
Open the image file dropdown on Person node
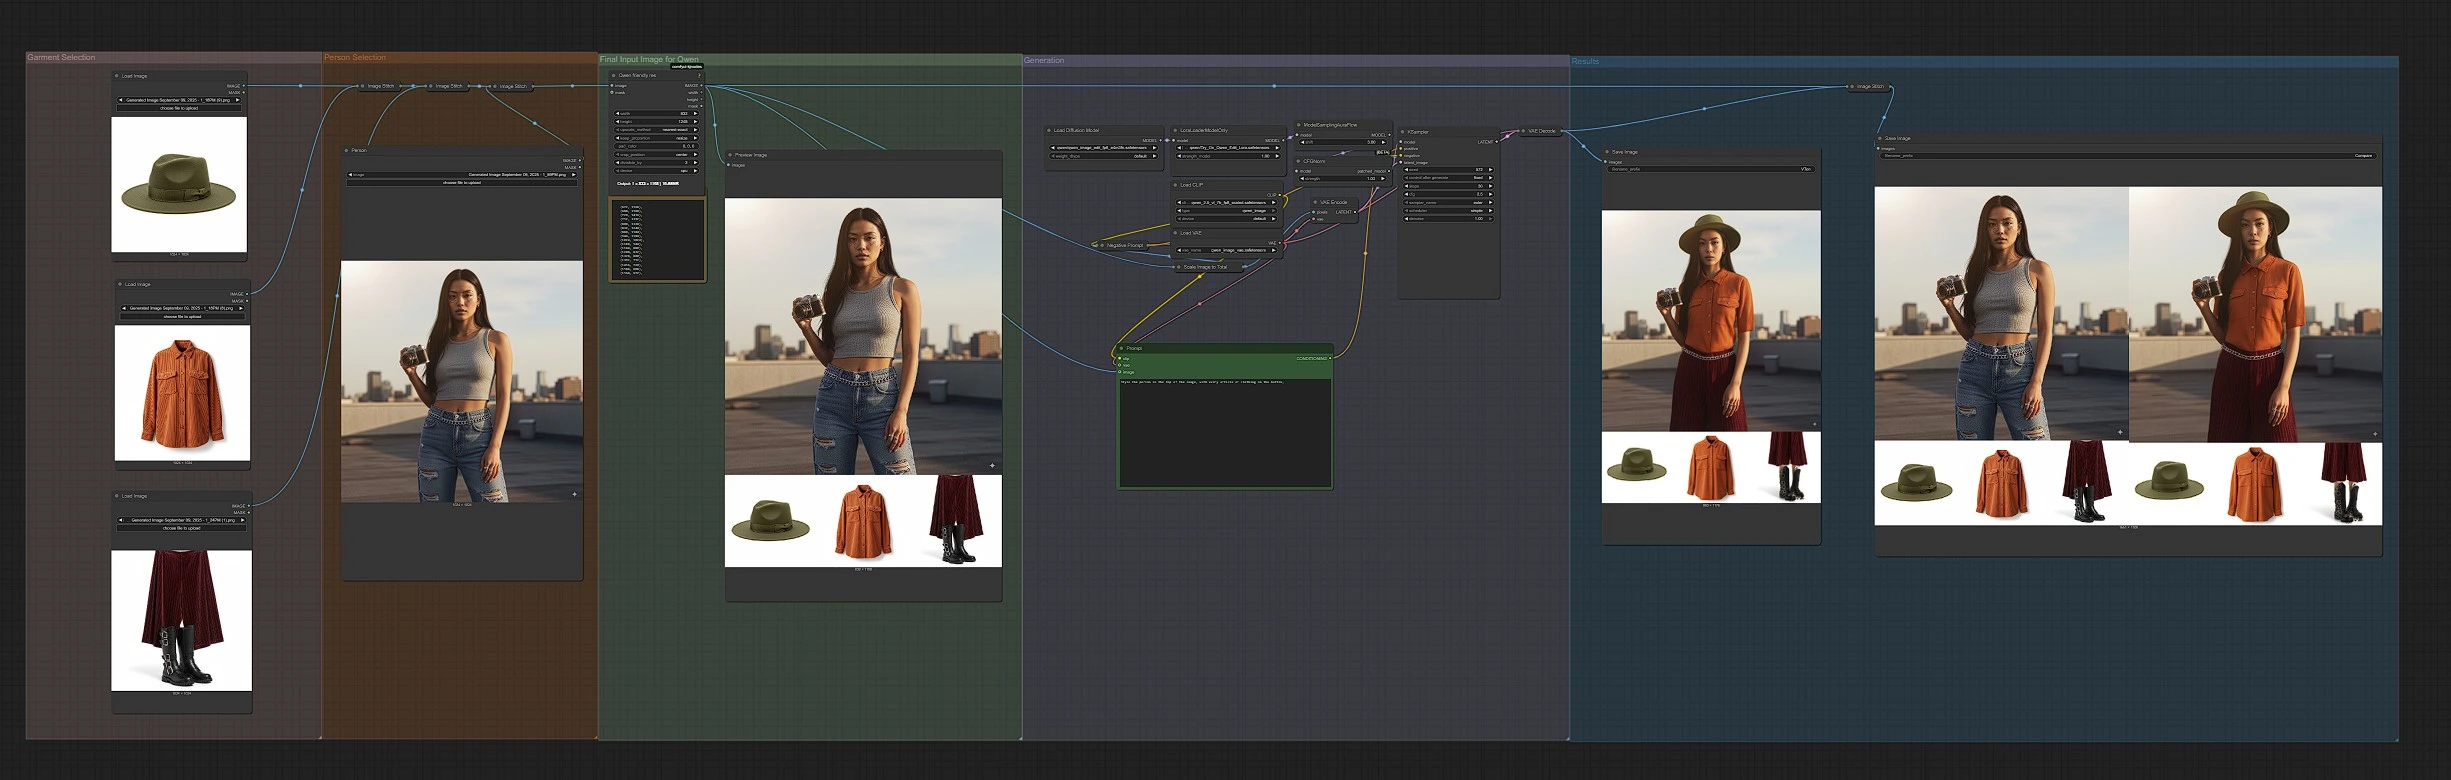[x=462, y=175]
